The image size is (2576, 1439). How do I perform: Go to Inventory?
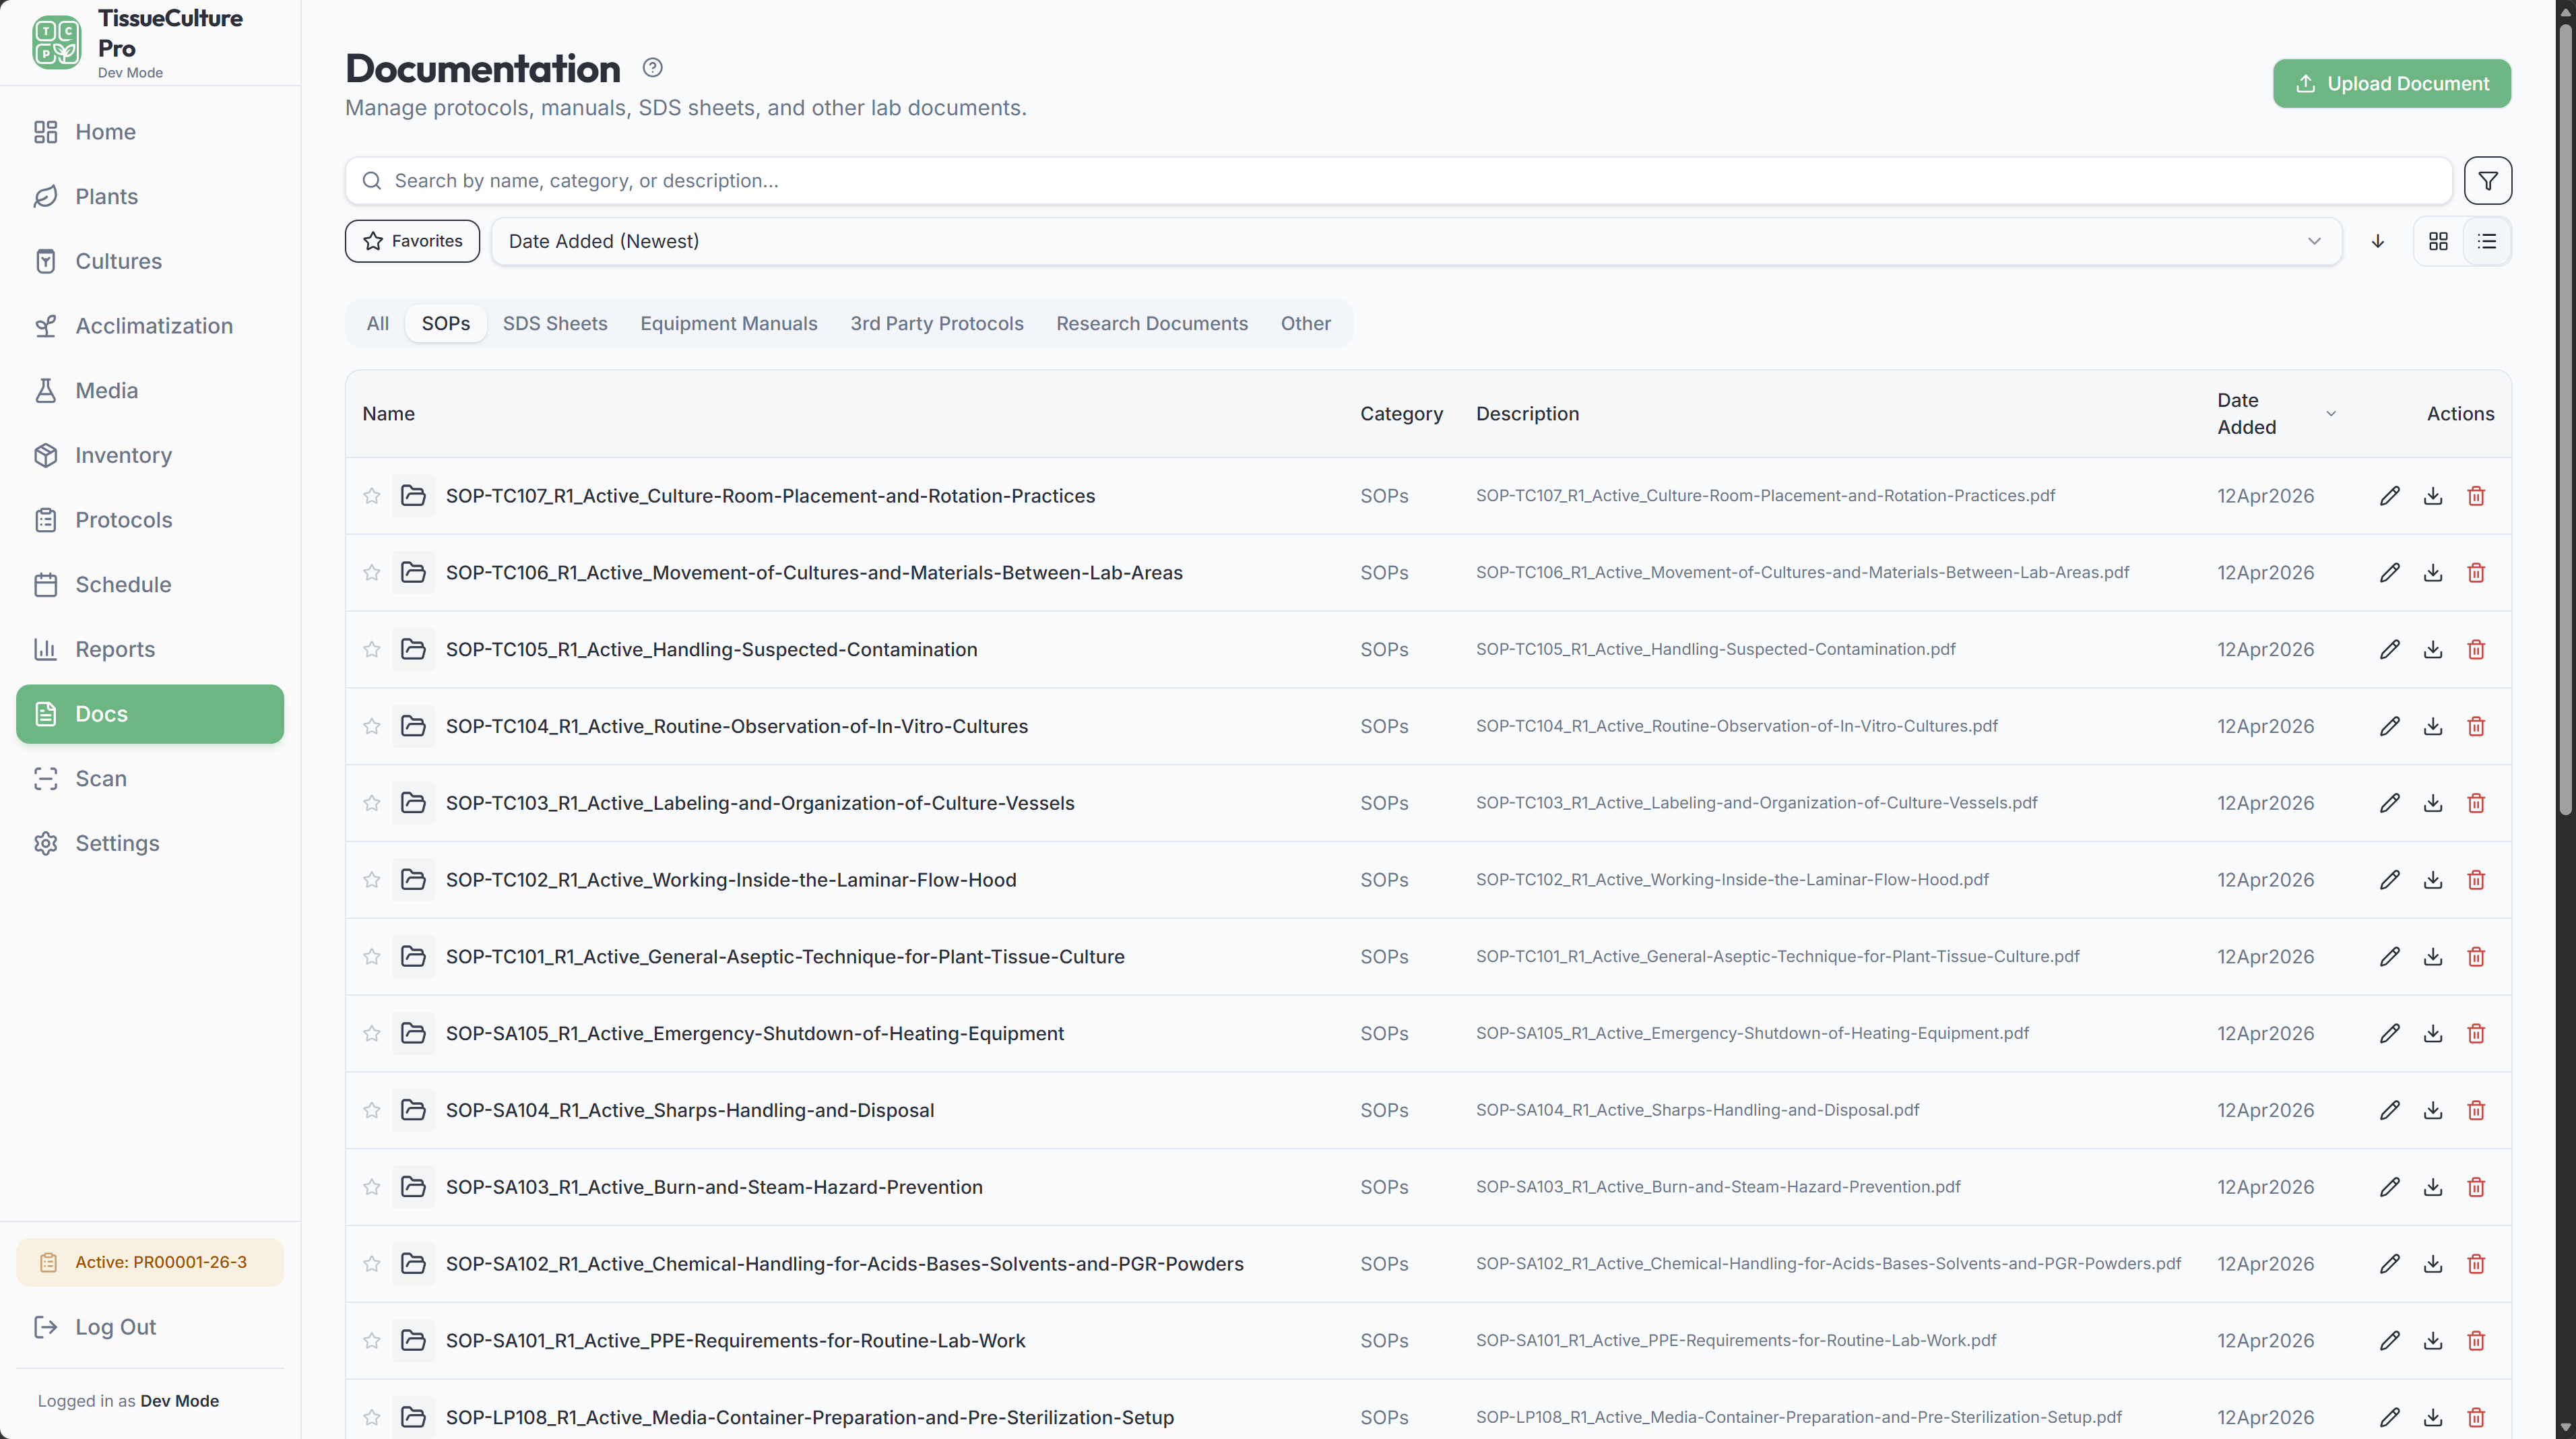(x=150, y=456)
